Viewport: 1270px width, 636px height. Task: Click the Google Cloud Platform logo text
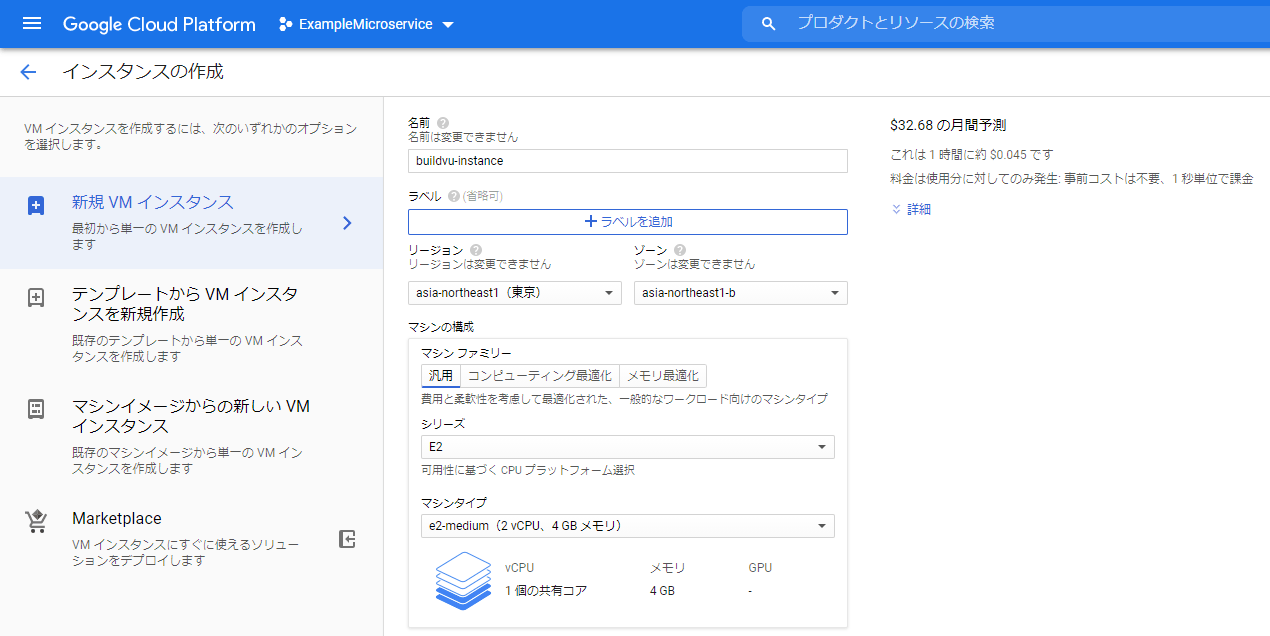[x=159, y=24]
